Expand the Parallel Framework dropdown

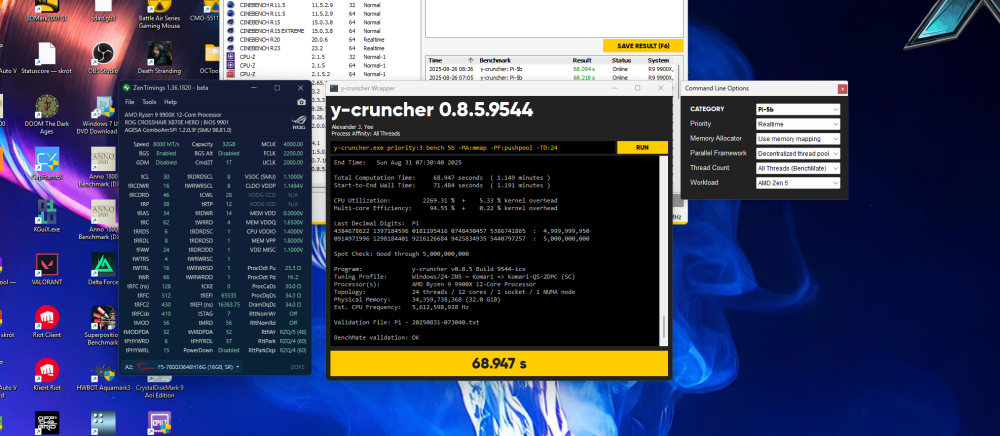coord(797,153)
